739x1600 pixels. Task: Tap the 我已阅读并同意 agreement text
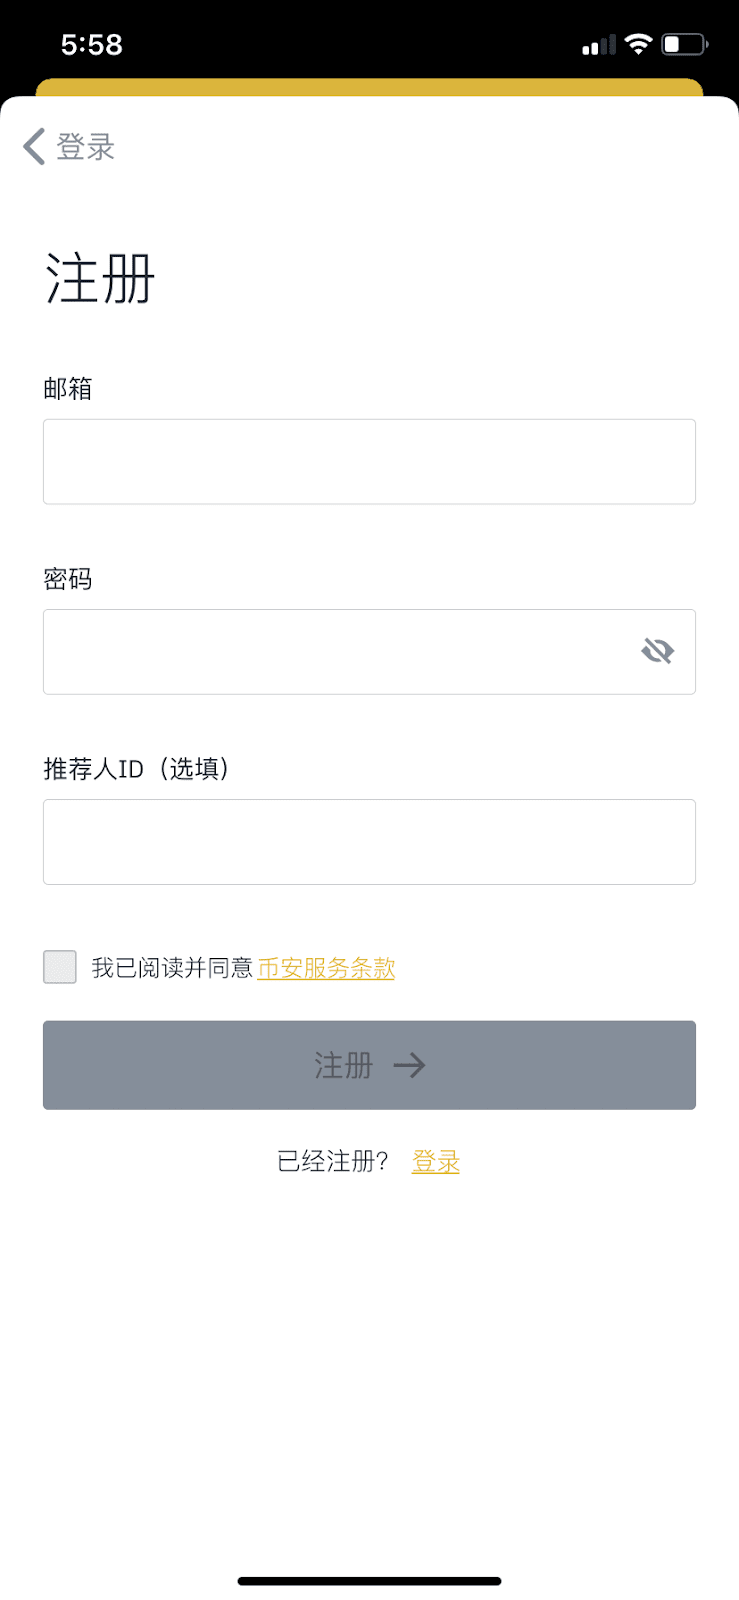(x=172, y=968)
